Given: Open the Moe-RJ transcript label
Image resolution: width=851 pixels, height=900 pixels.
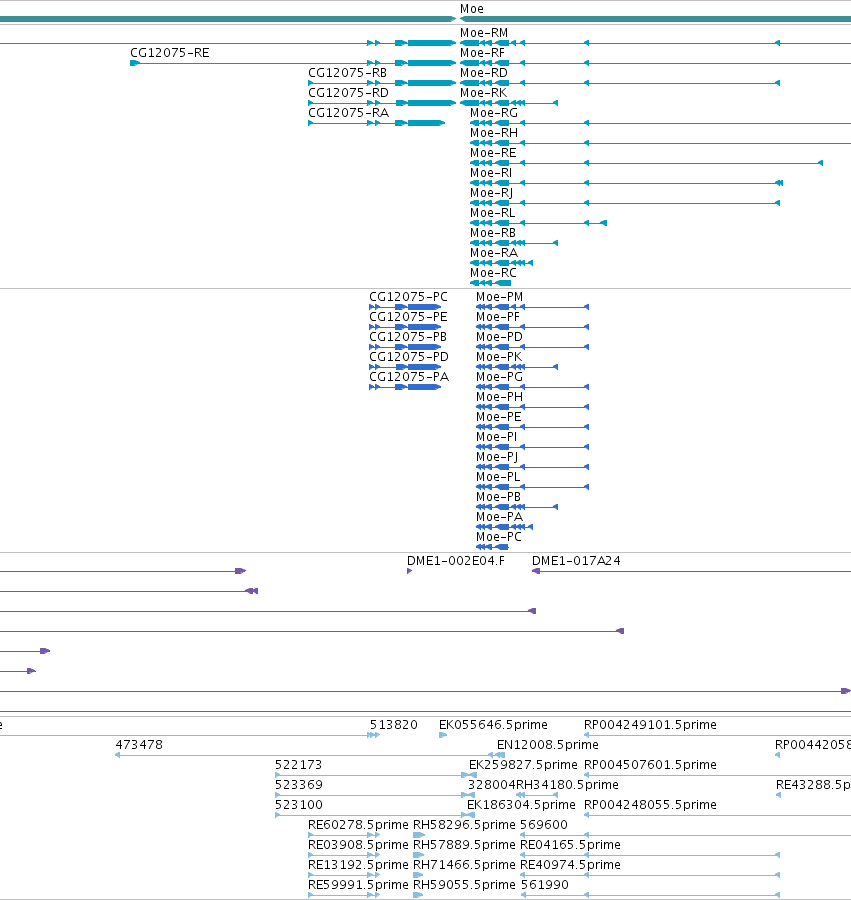Looking at the screenshot, I should pos(491,193).
